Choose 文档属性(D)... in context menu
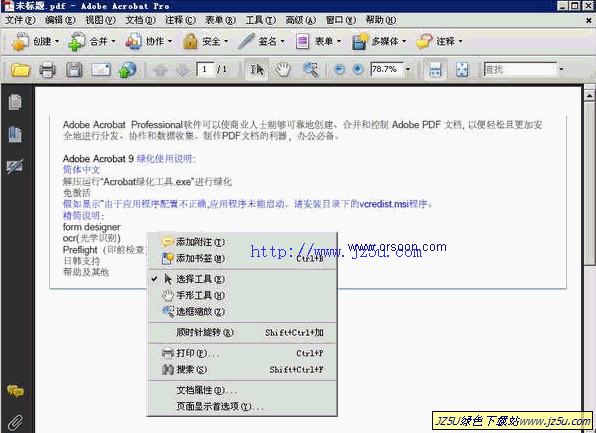This screenshot has width=596, height=433. (242, 390)
